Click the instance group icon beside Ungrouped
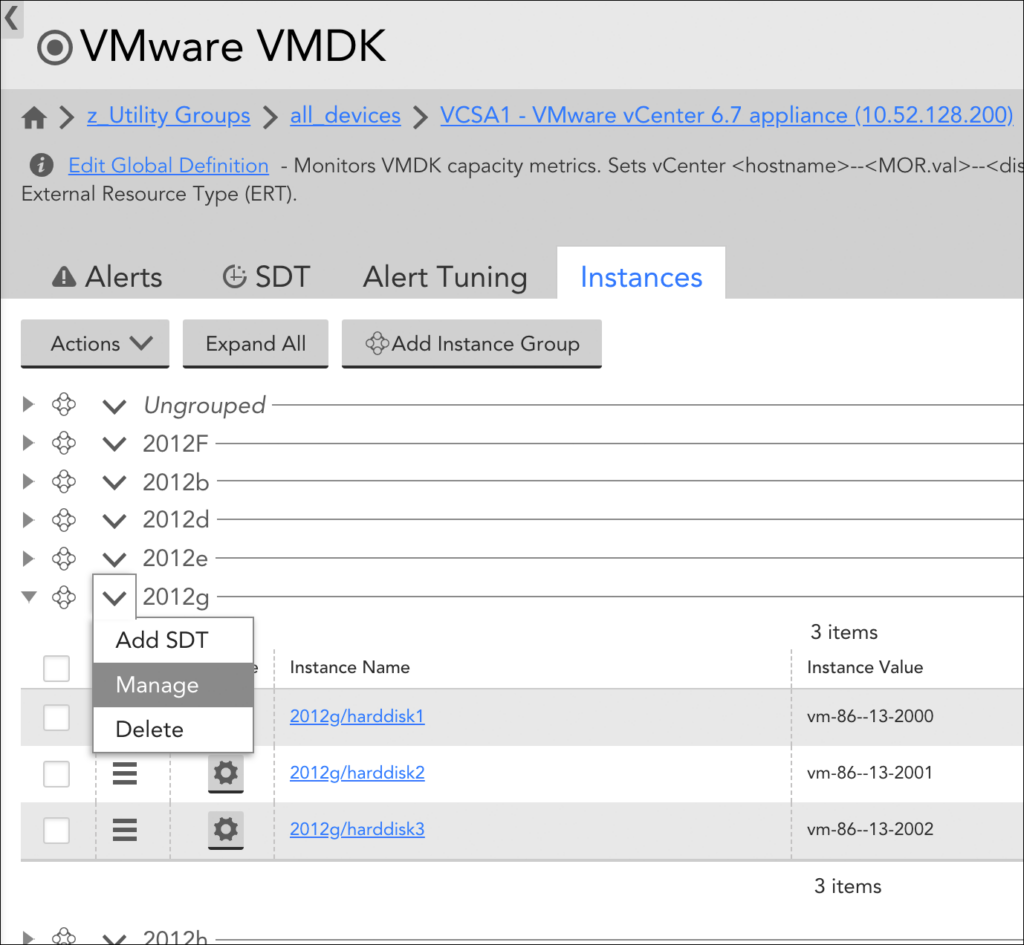Screen dimensions: 1024x945 coord(64,405)
